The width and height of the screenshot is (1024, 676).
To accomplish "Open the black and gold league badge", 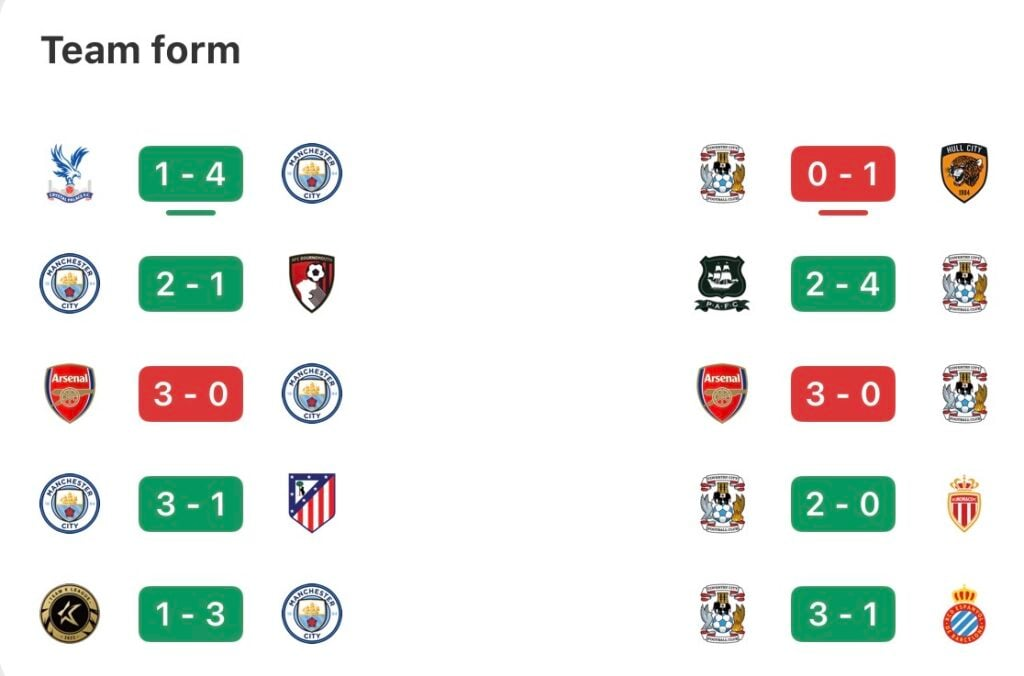I will point(70,613).
